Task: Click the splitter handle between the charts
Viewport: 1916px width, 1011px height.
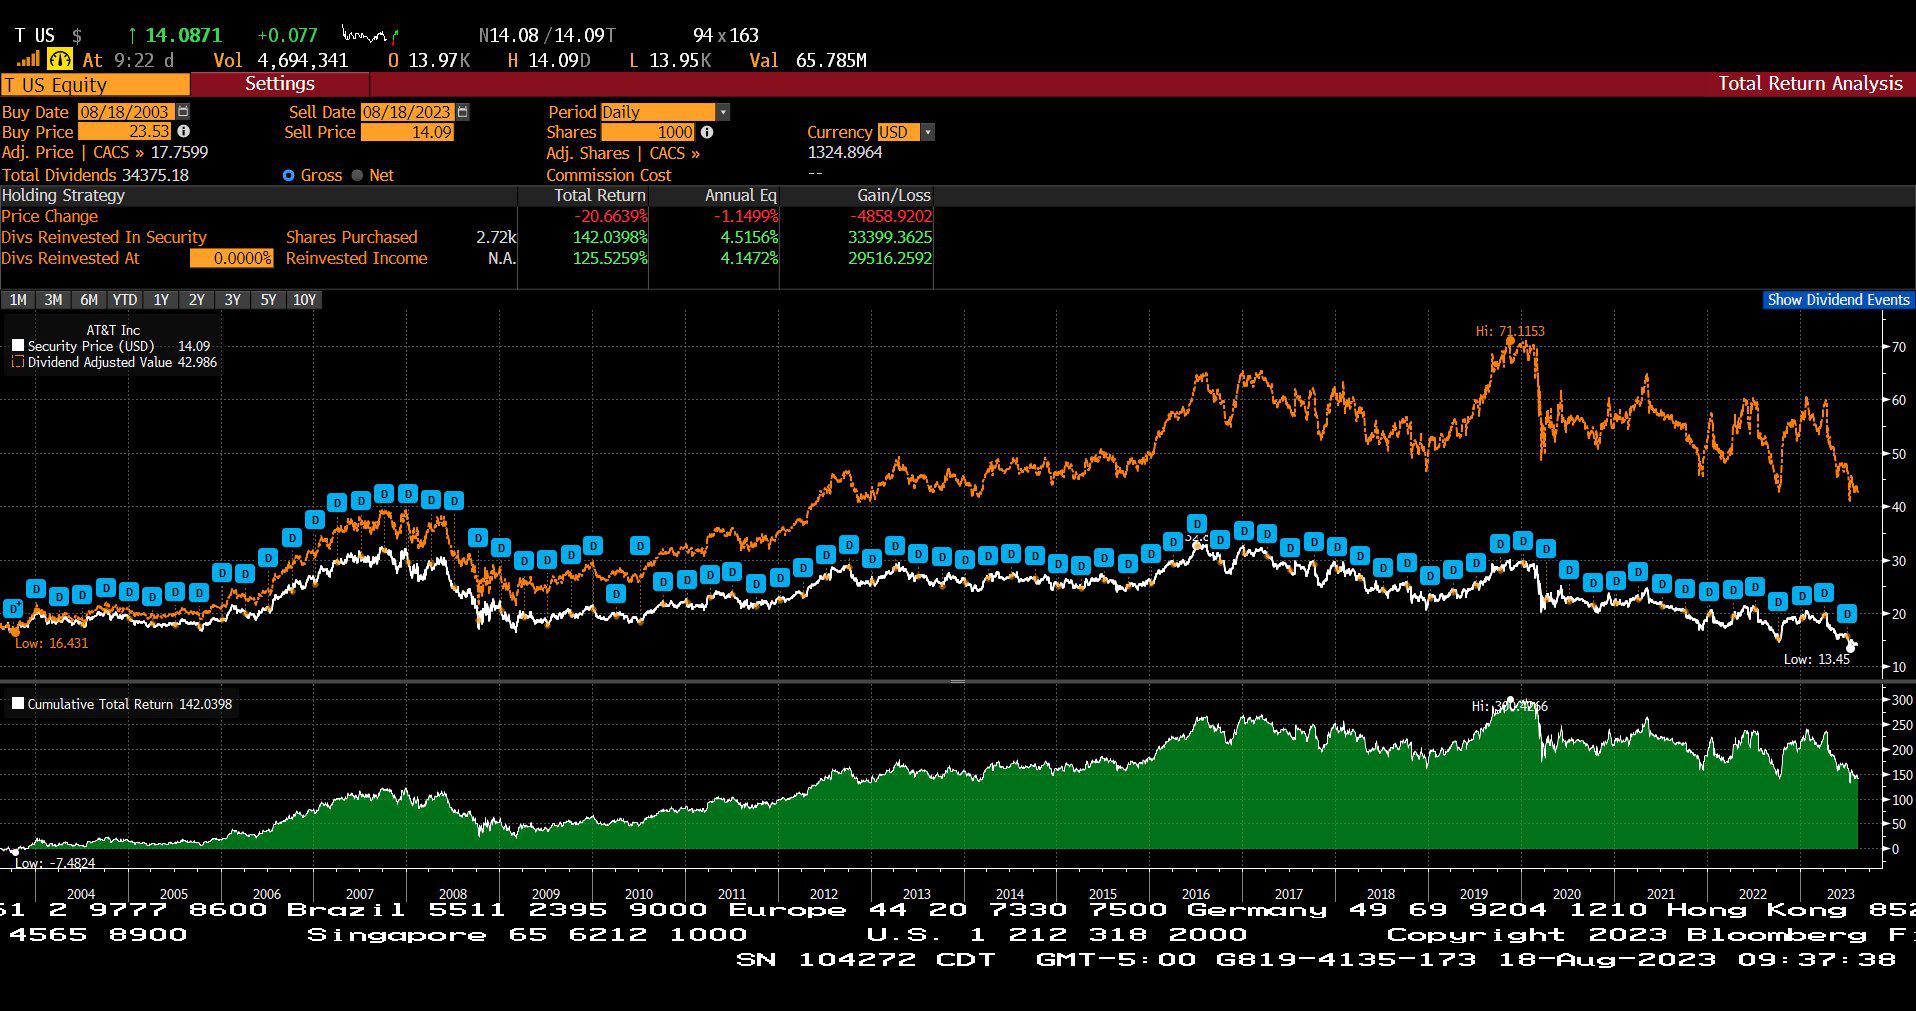Action: (x=958, y=681)
